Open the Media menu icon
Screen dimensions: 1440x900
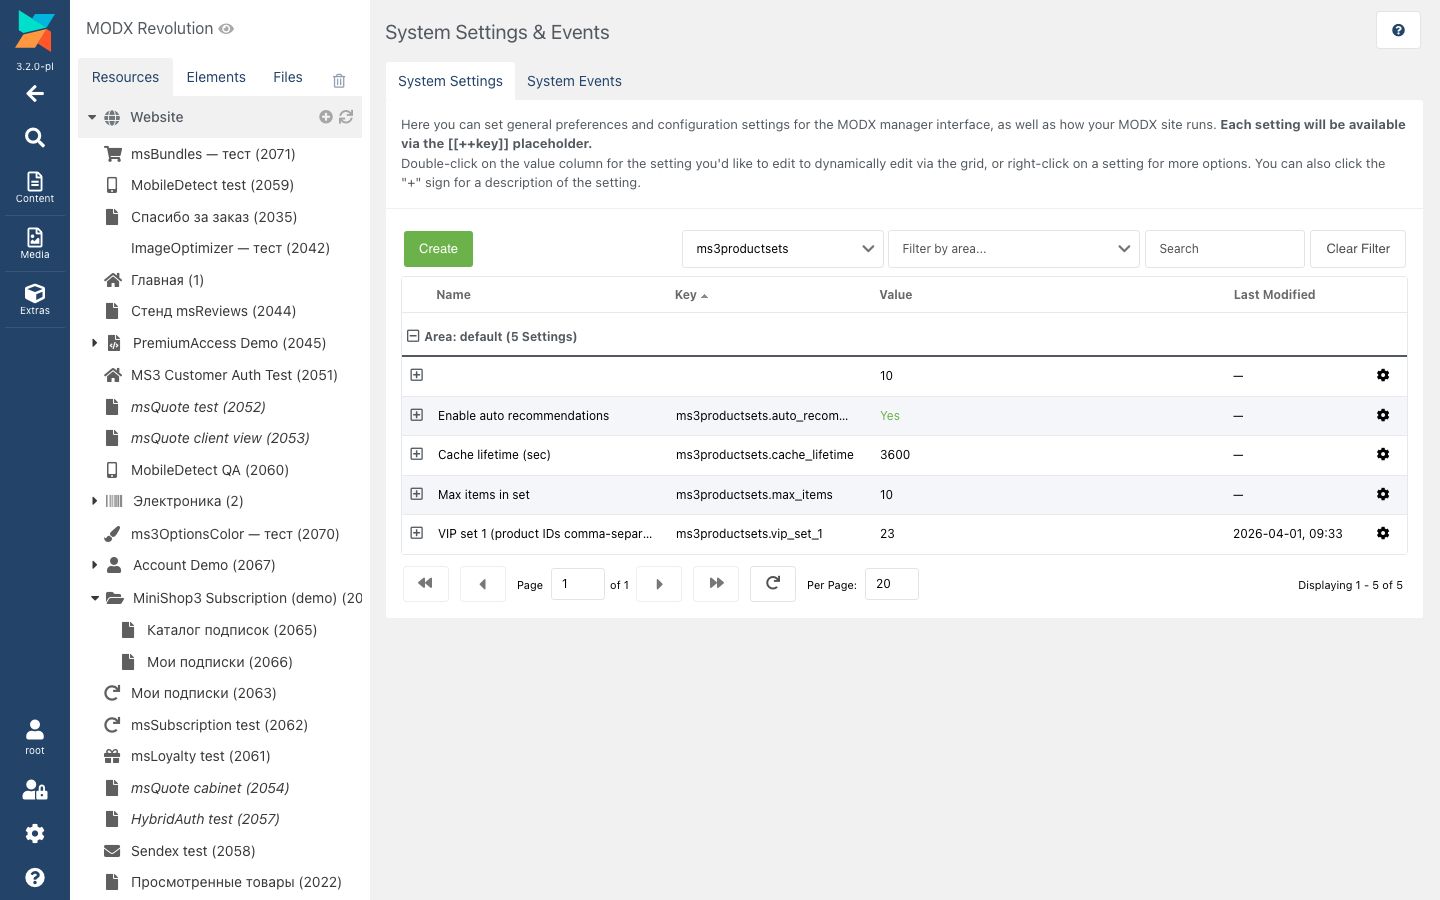click(35, 243)
